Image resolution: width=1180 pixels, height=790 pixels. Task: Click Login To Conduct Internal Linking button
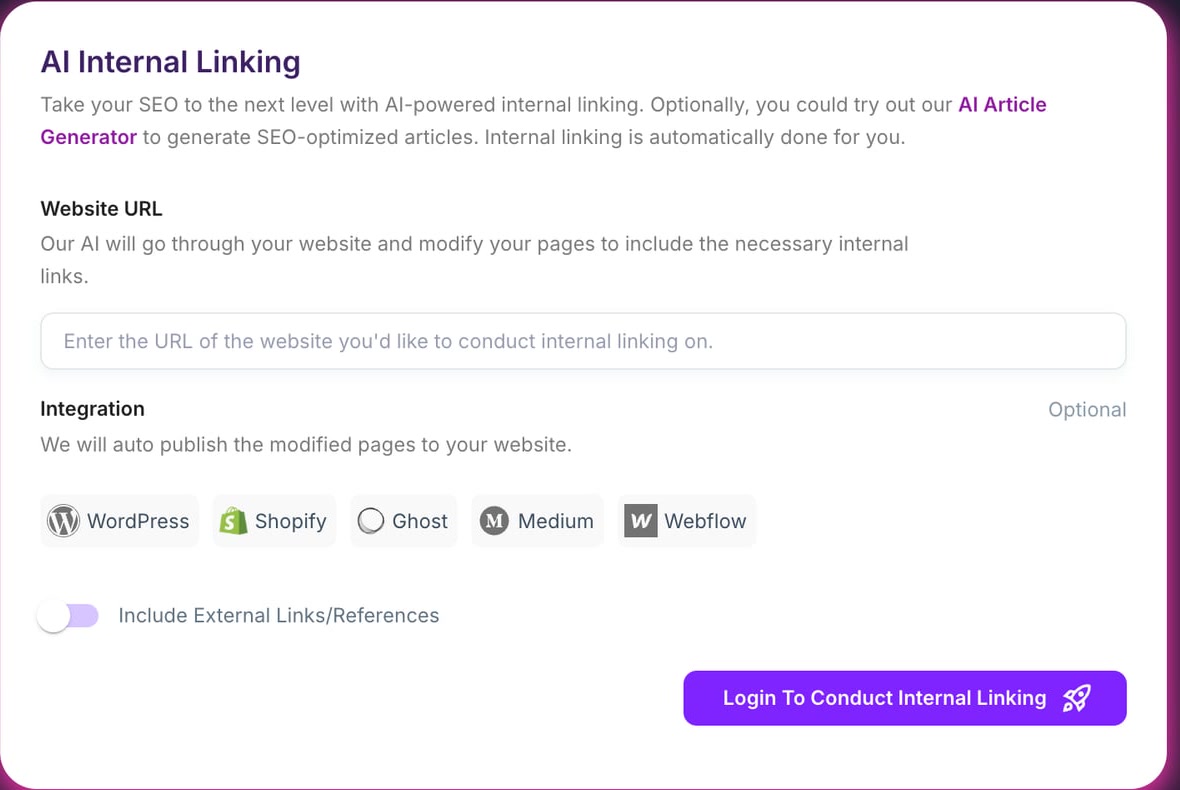click(905, 698)
